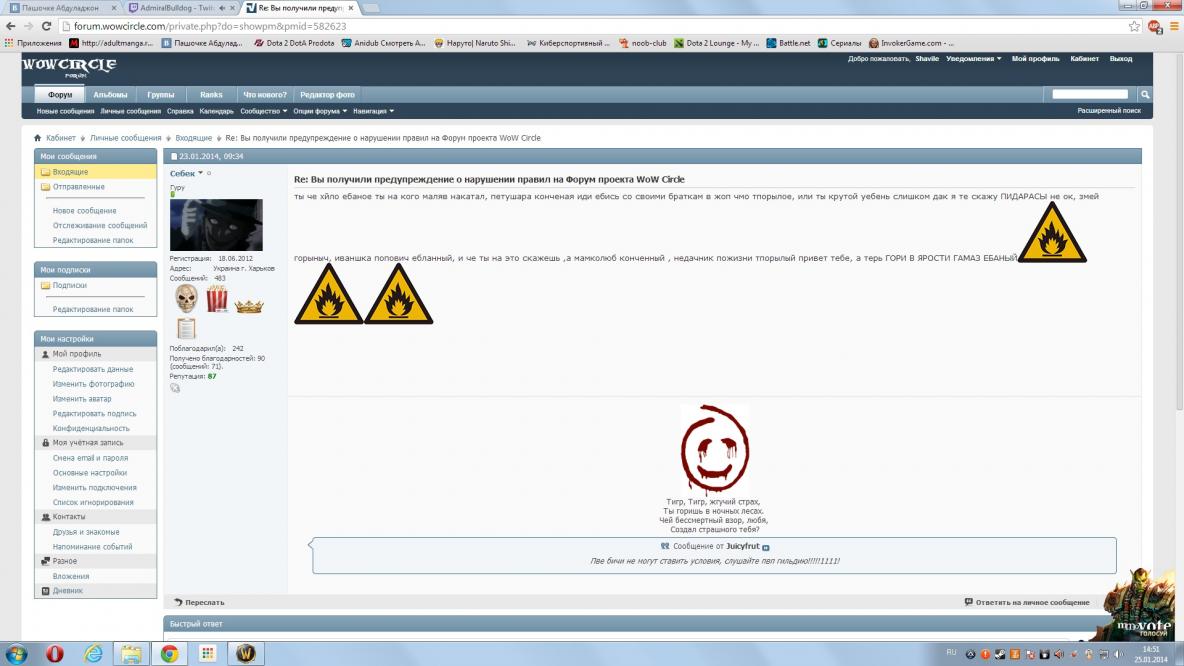Viewport: 1184px width, 666px height.
Task: Expand the Навигация dropdown menu
Action: tap(373, 111)
